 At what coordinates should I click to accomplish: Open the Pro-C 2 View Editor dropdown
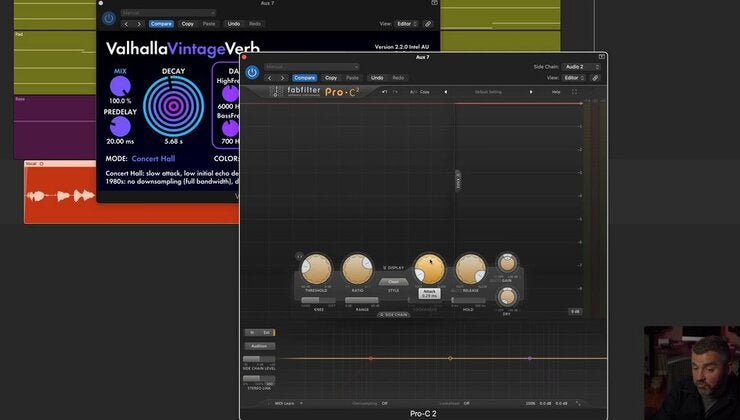tap(572, 77)
